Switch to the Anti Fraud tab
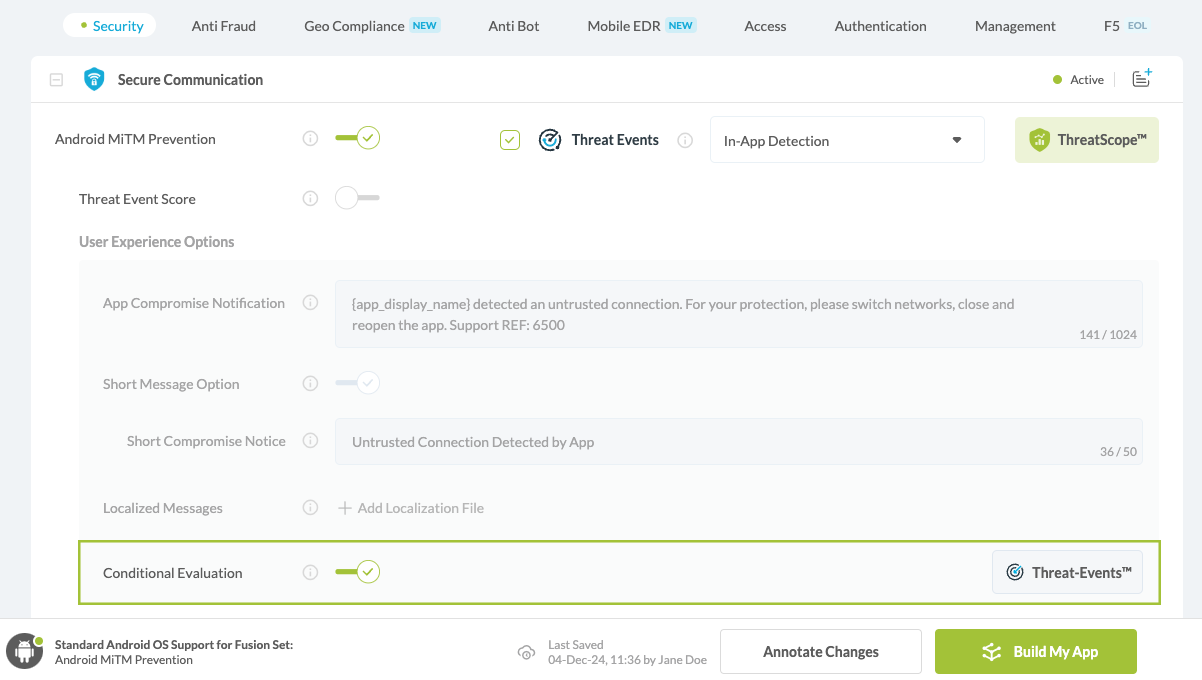Viewport: 1202px width, 680px height. pyautogui.click(x=223, y=26)
